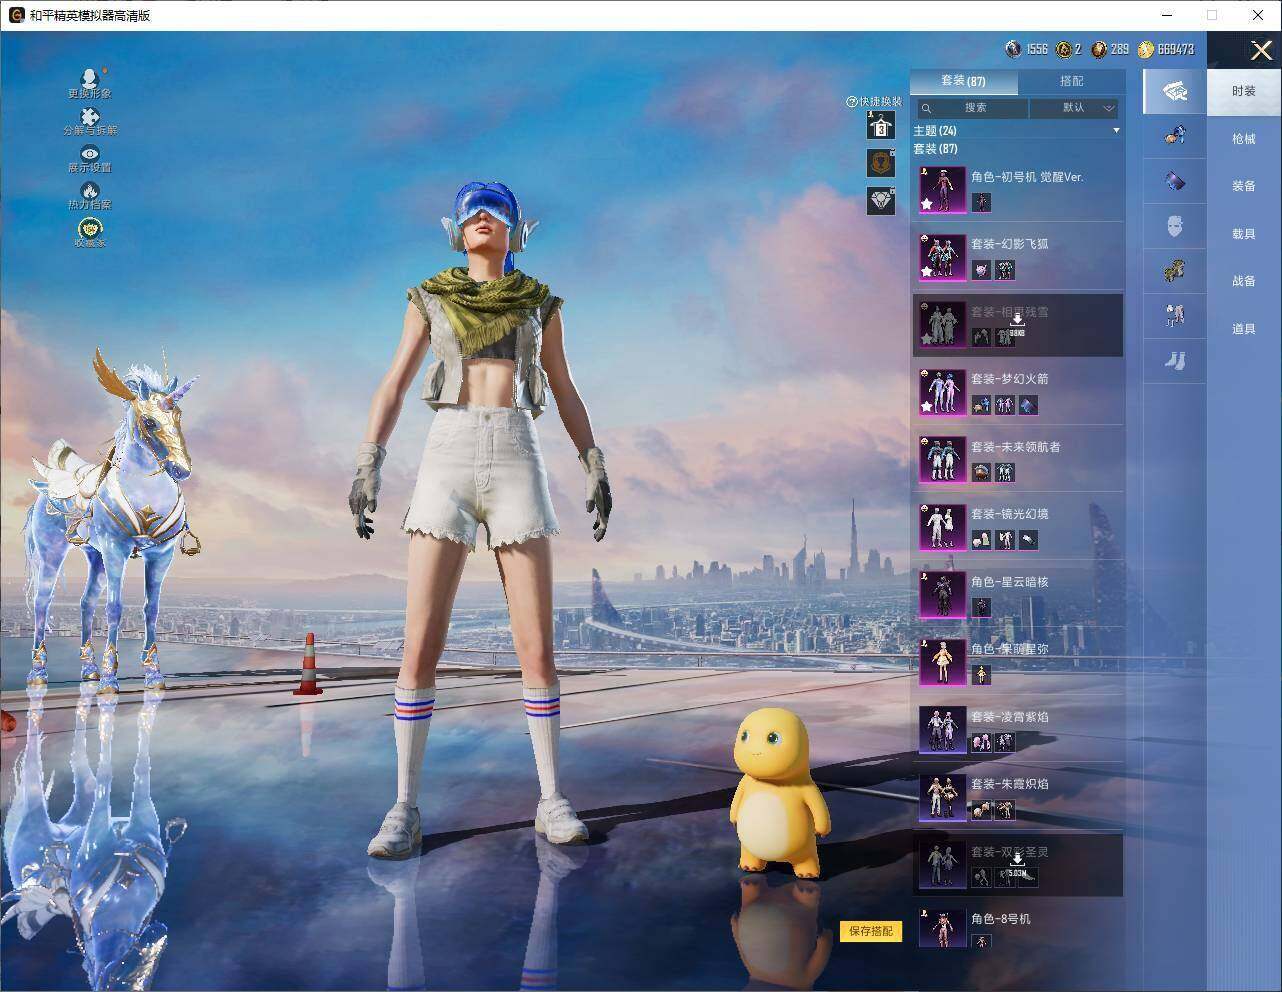Viewport: 1282px width, 992px height.
Task: Select the purple card category icon
Action: coord(1175,181)
